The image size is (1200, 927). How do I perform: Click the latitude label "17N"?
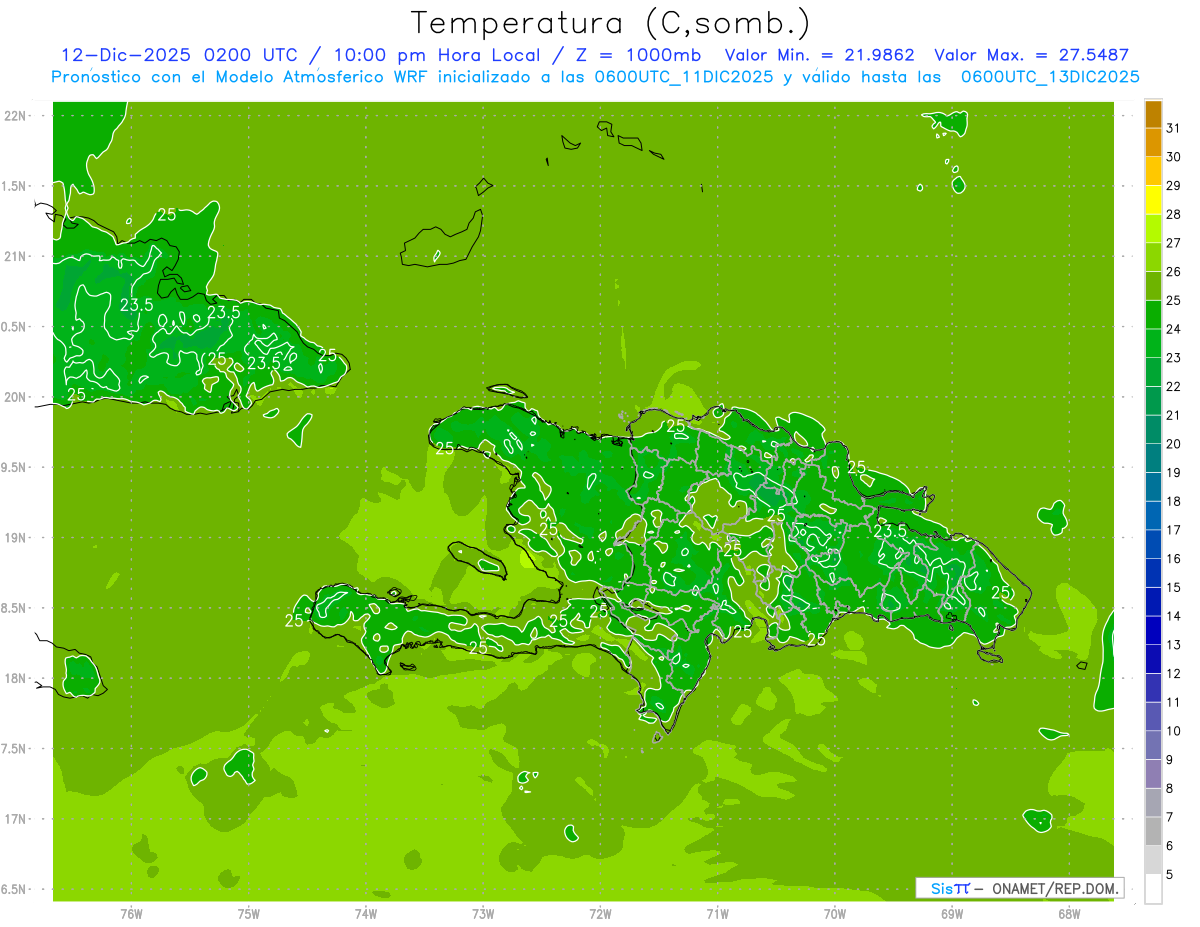[x=17, y=819]
